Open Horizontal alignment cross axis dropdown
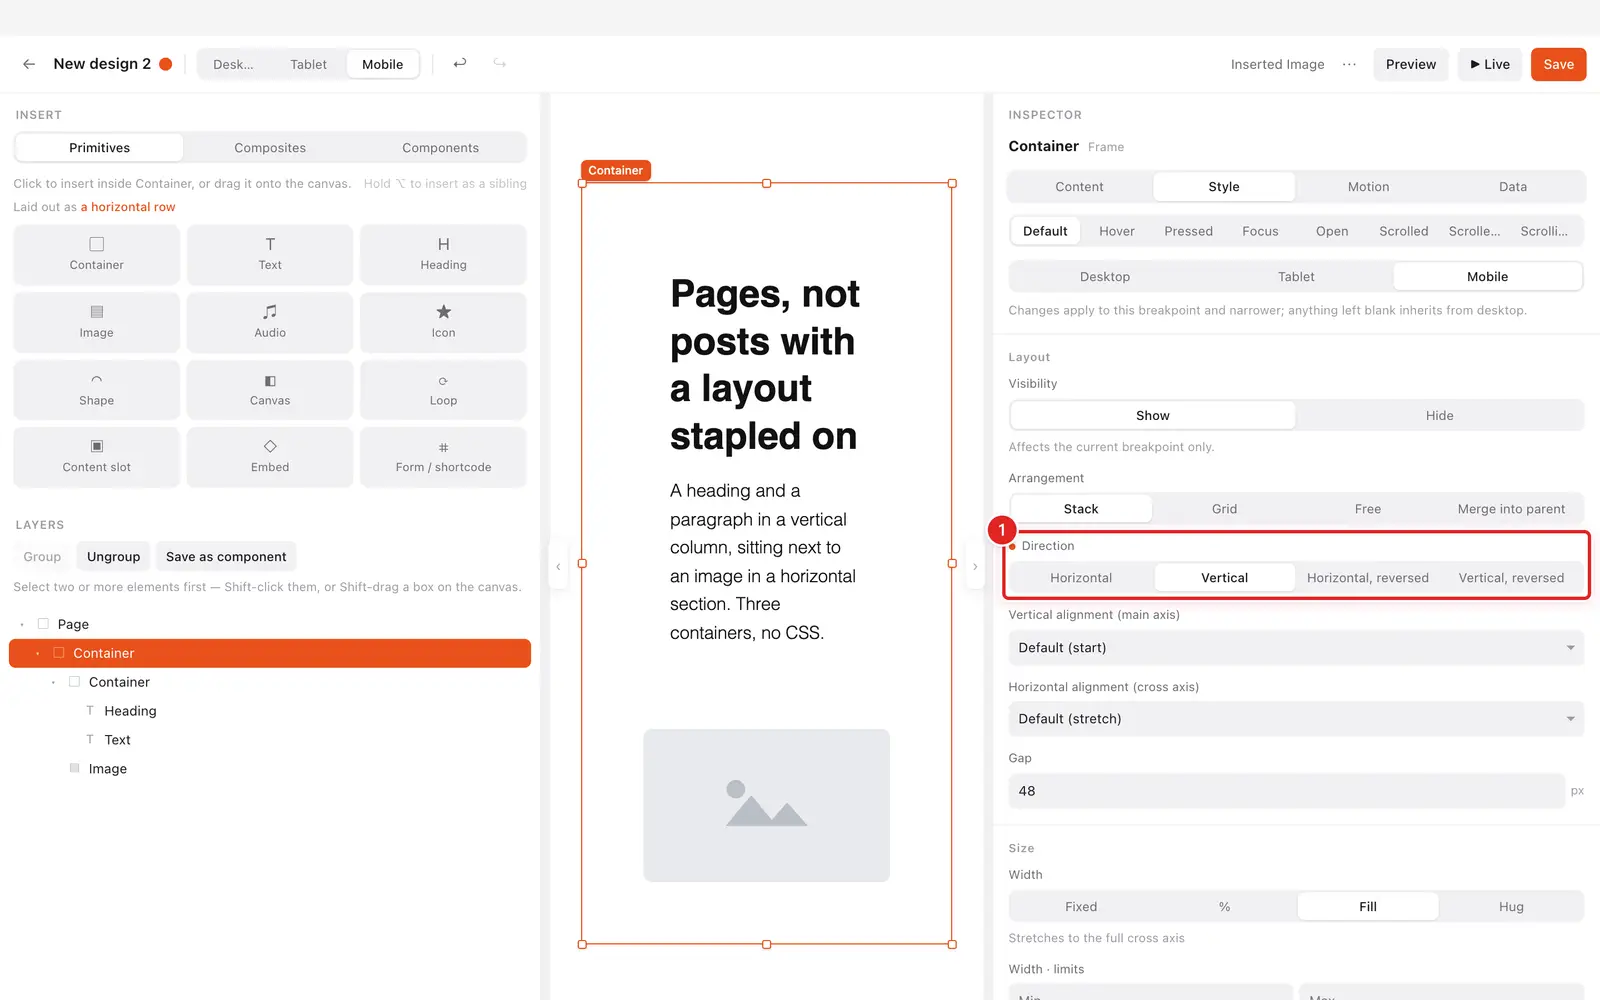1600x1000 pixels. tap(1296, 719)
